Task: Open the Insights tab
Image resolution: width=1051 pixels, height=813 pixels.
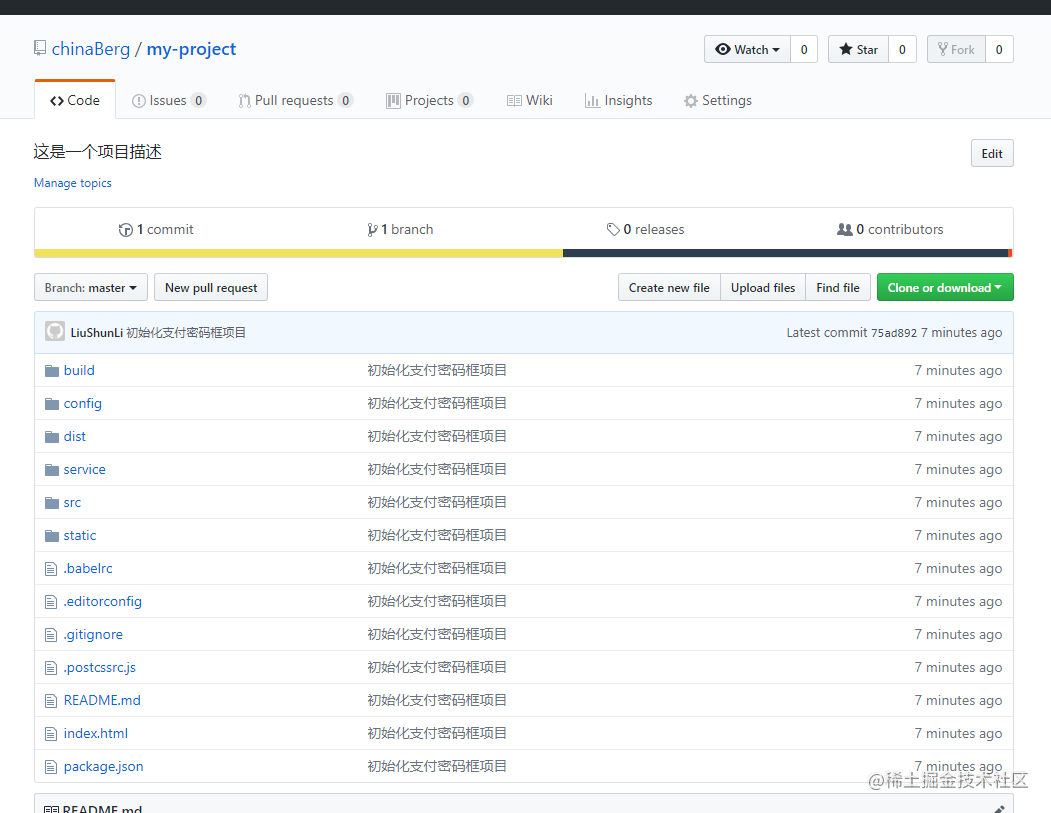Action: click(x=618, y=101)
